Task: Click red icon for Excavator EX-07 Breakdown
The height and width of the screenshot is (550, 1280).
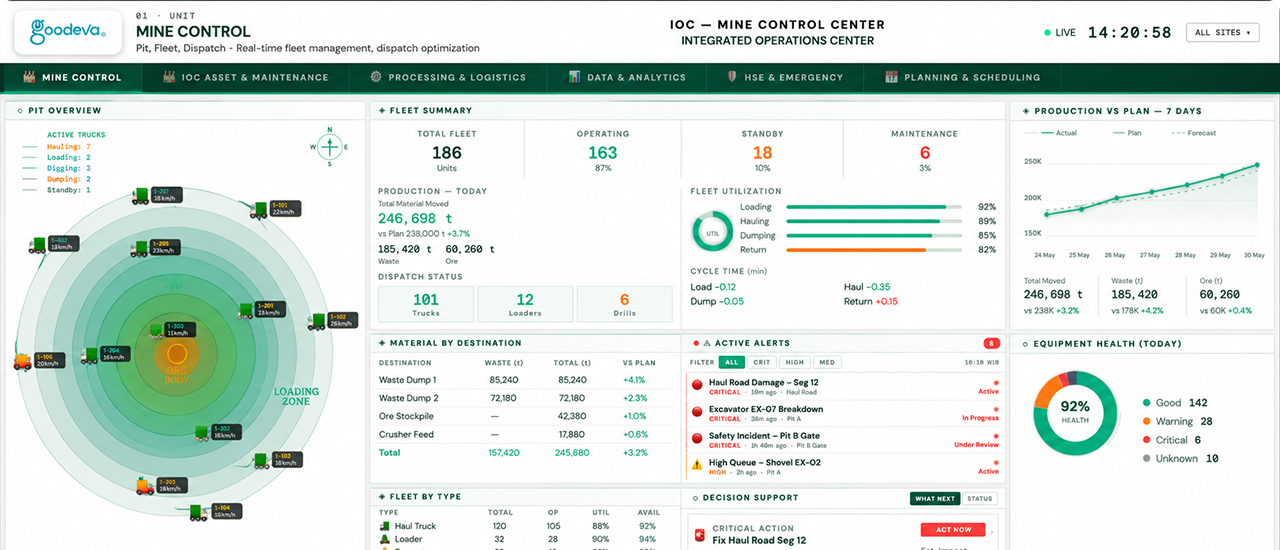Action: [x=697, y=410]
